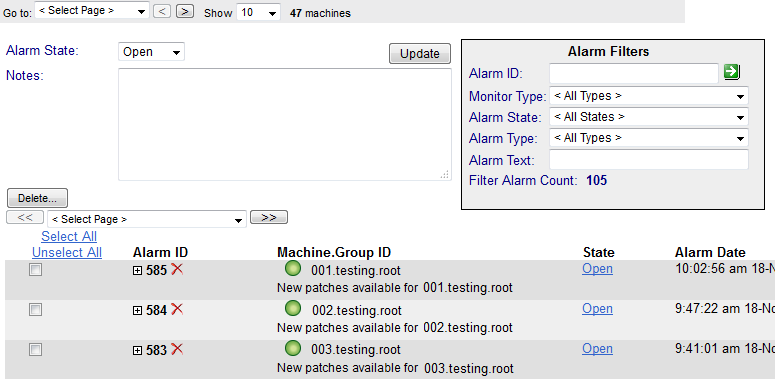Viewport: 775px width, 379px height.
Task: Go to next machines page
Action: point(185,11)
